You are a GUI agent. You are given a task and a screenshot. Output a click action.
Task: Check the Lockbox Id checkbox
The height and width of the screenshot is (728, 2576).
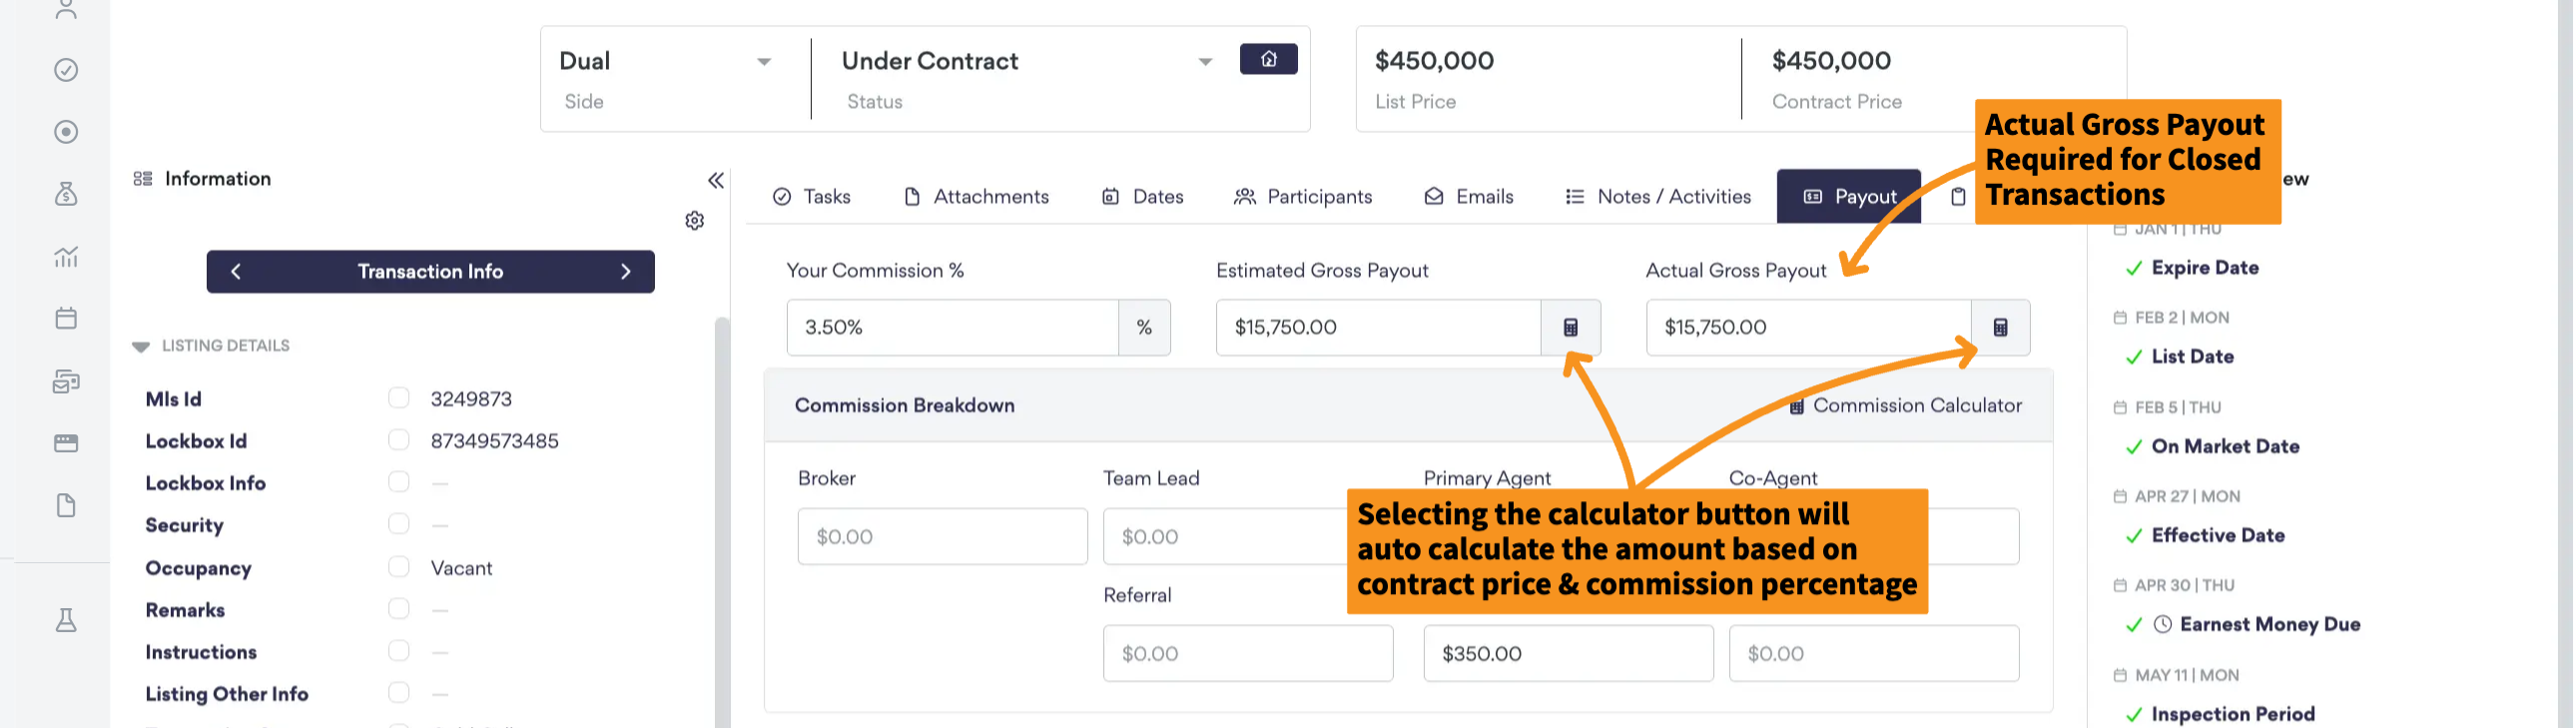[399, 440]
